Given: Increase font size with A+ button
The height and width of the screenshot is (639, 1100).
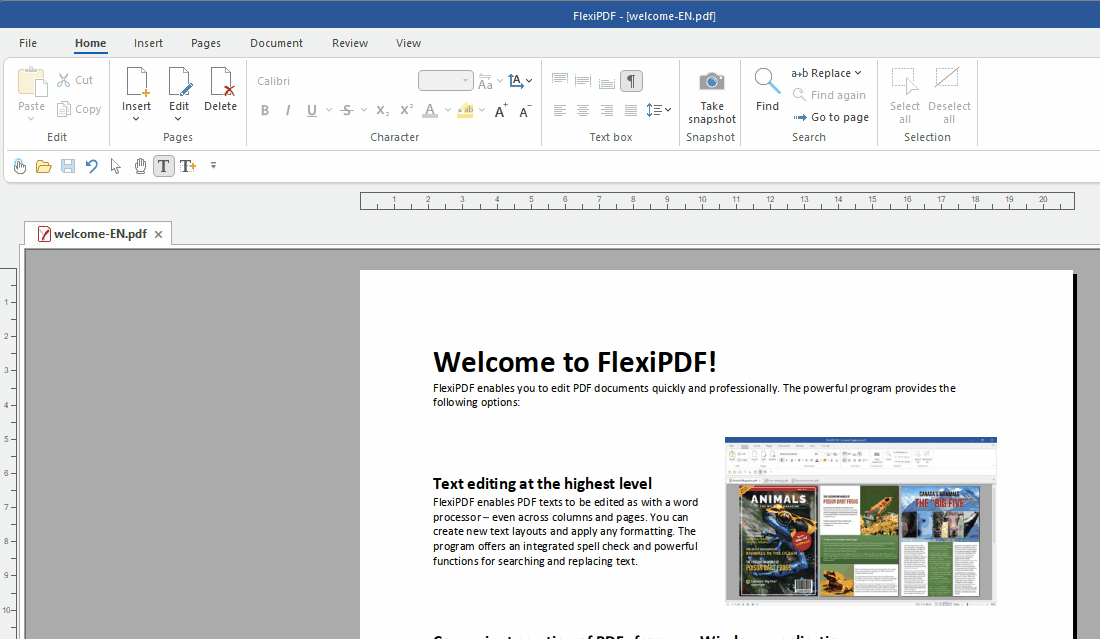Looking at the screenshot, I should pyautogui.click(x=501, y=110).
